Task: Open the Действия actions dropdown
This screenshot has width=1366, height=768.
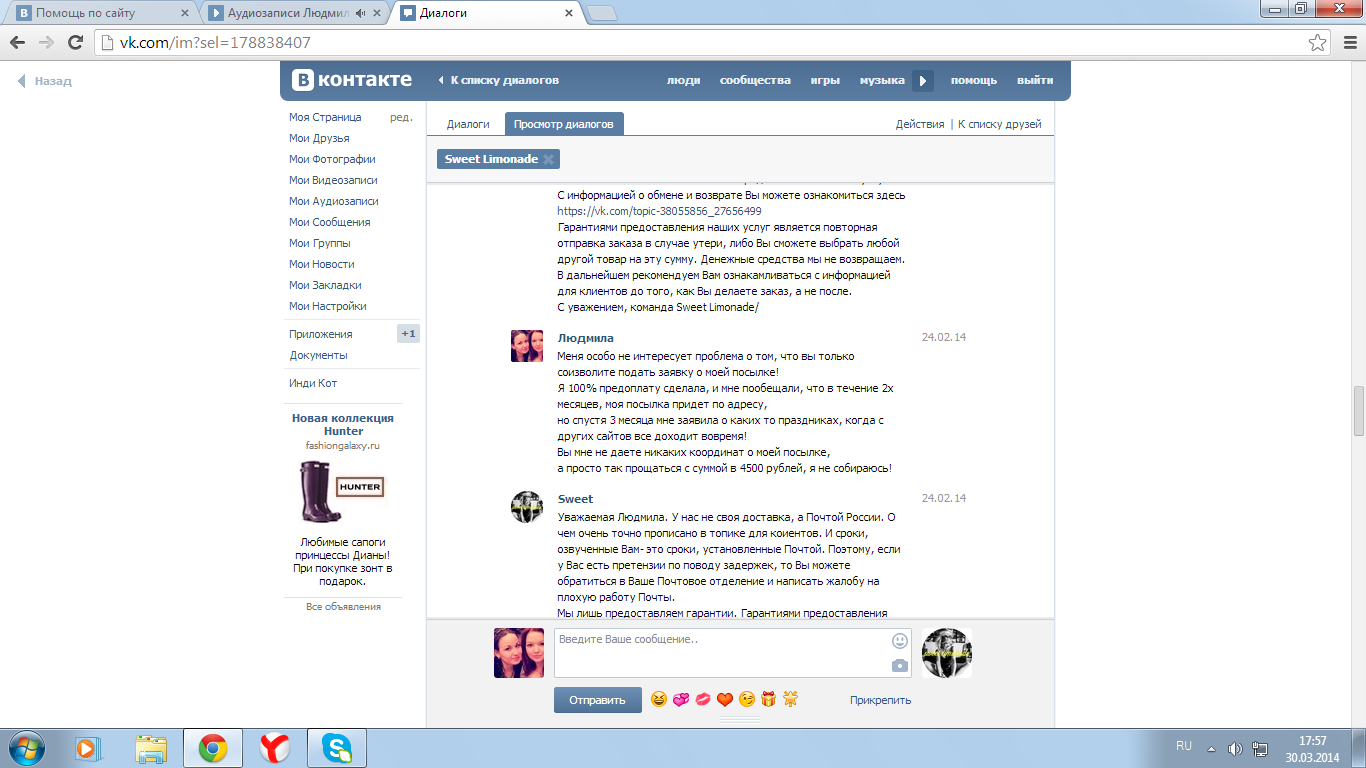Action: [x=919, y=124]
